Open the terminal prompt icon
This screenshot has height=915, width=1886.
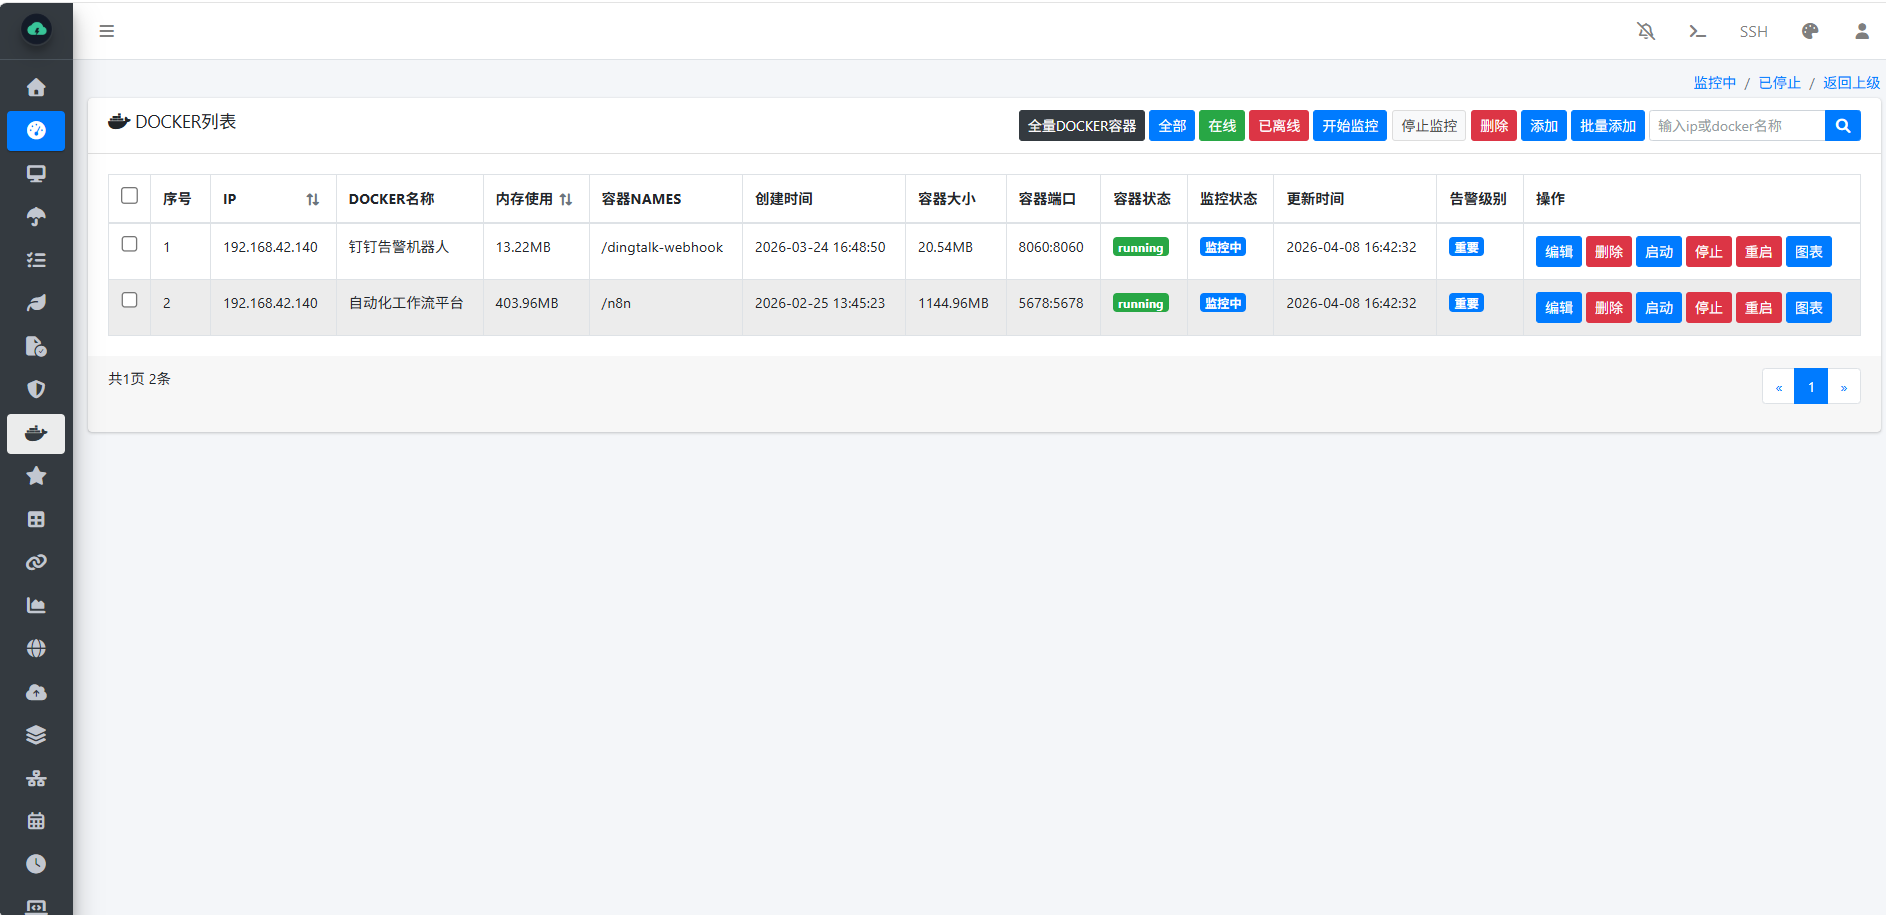[1697, 31]
